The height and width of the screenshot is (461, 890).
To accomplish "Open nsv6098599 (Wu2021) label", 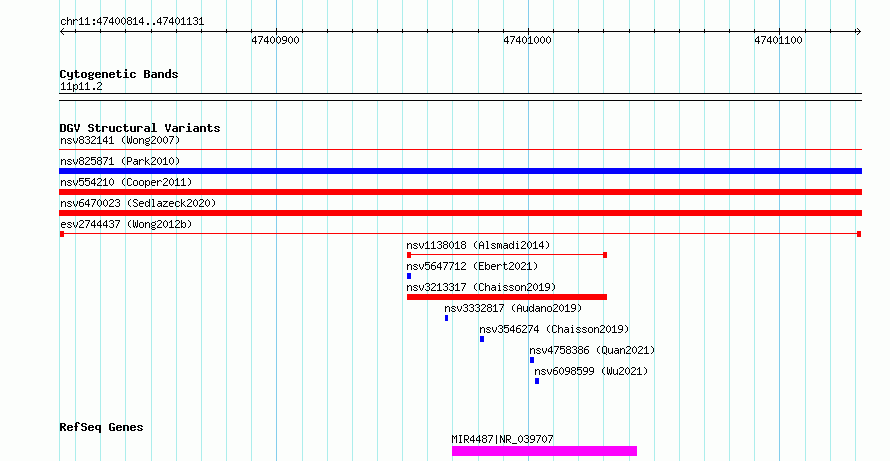I will pyautogui.click(x=591, y=371).
